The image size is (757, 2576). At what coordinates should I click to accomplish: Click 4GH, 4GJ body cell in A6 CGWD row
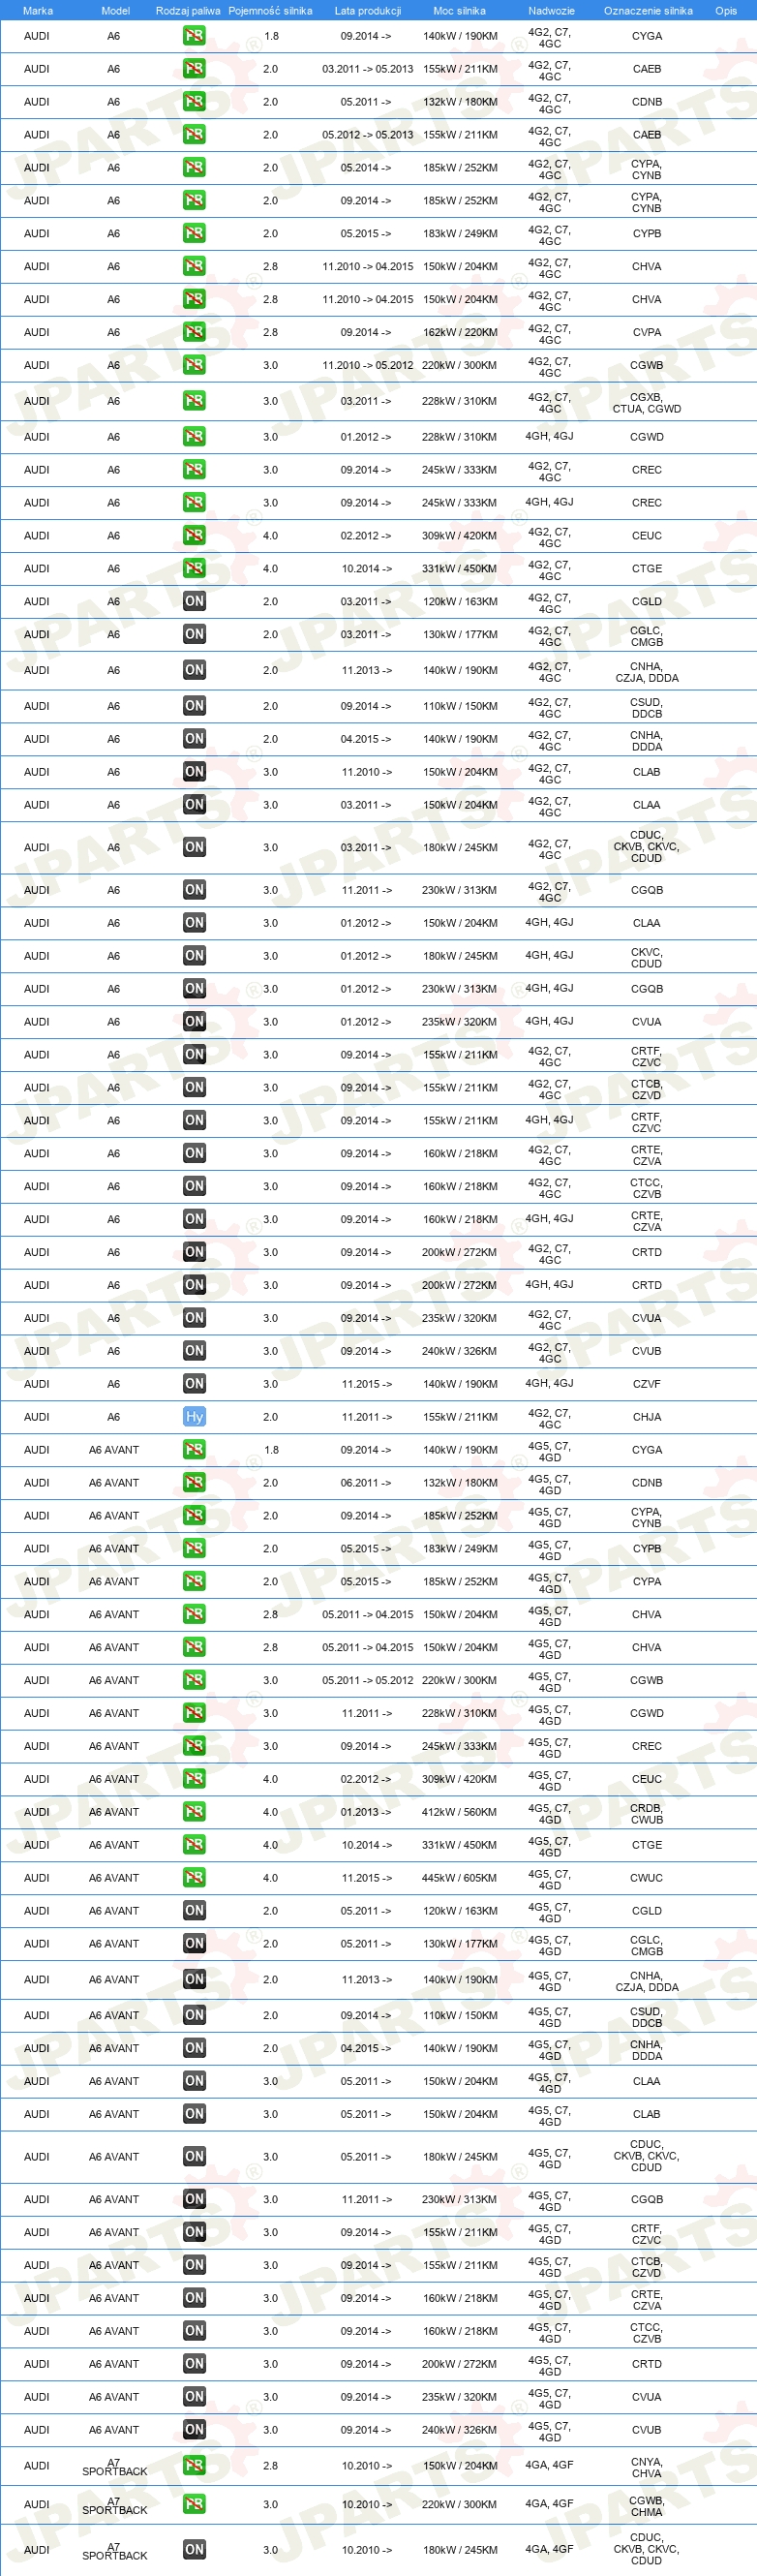point(550,437)
